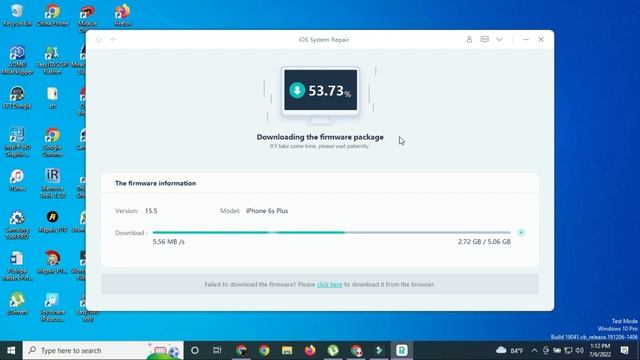Viewport: 640px width, 360px height.
Task: Expand the title bar dropdown chevron
Action: pos(499,40)
